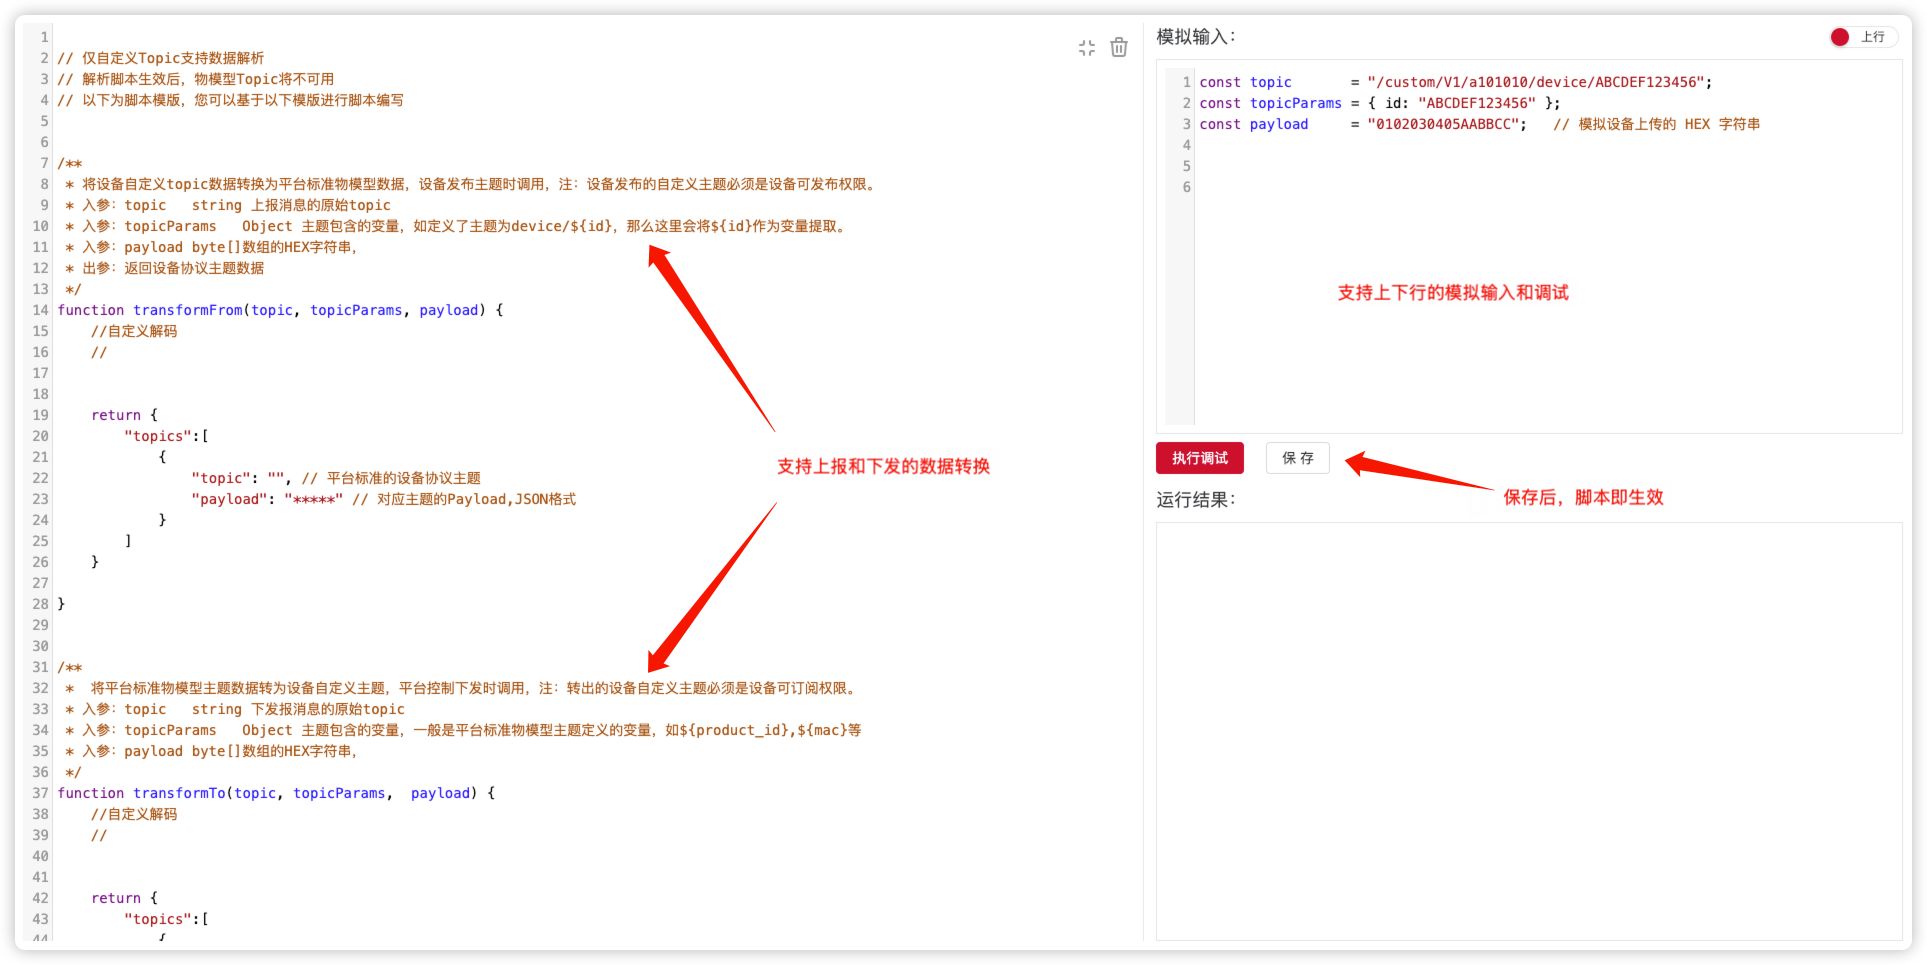The height and width of the screenshot is (965, 1927).
Task: Place cursor on the transformTo function declaration line
Action: tap(275, 793)
